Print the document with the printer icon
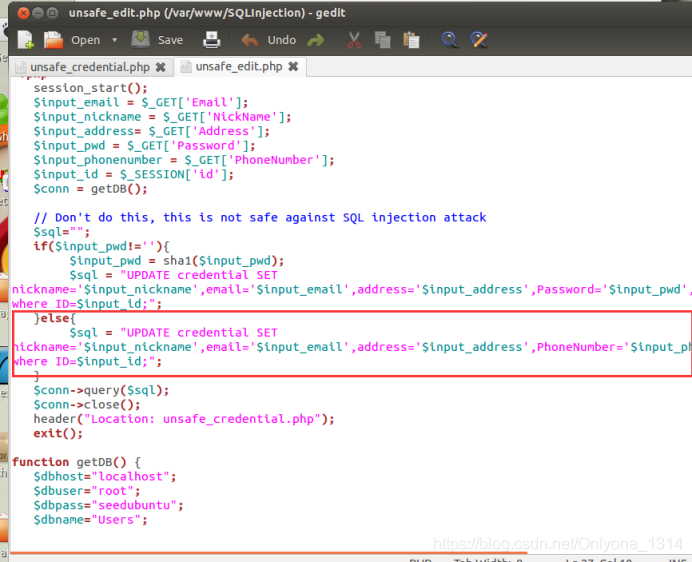The height and width of the screenshot is (562, 692). [x=211, y=40]
